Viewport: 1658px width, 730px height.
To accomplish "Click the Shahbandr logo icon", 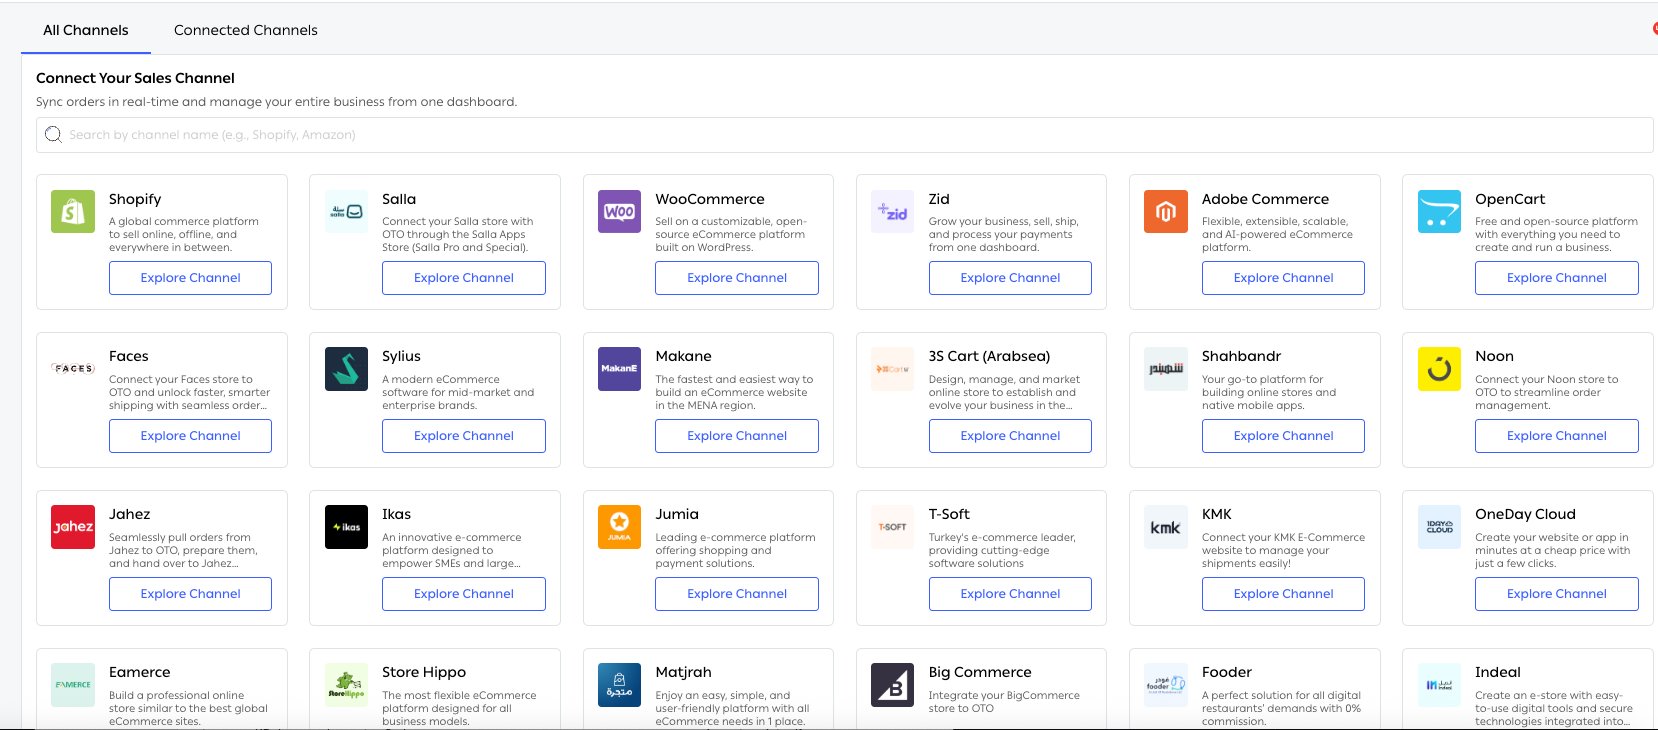I will 1166,369.
